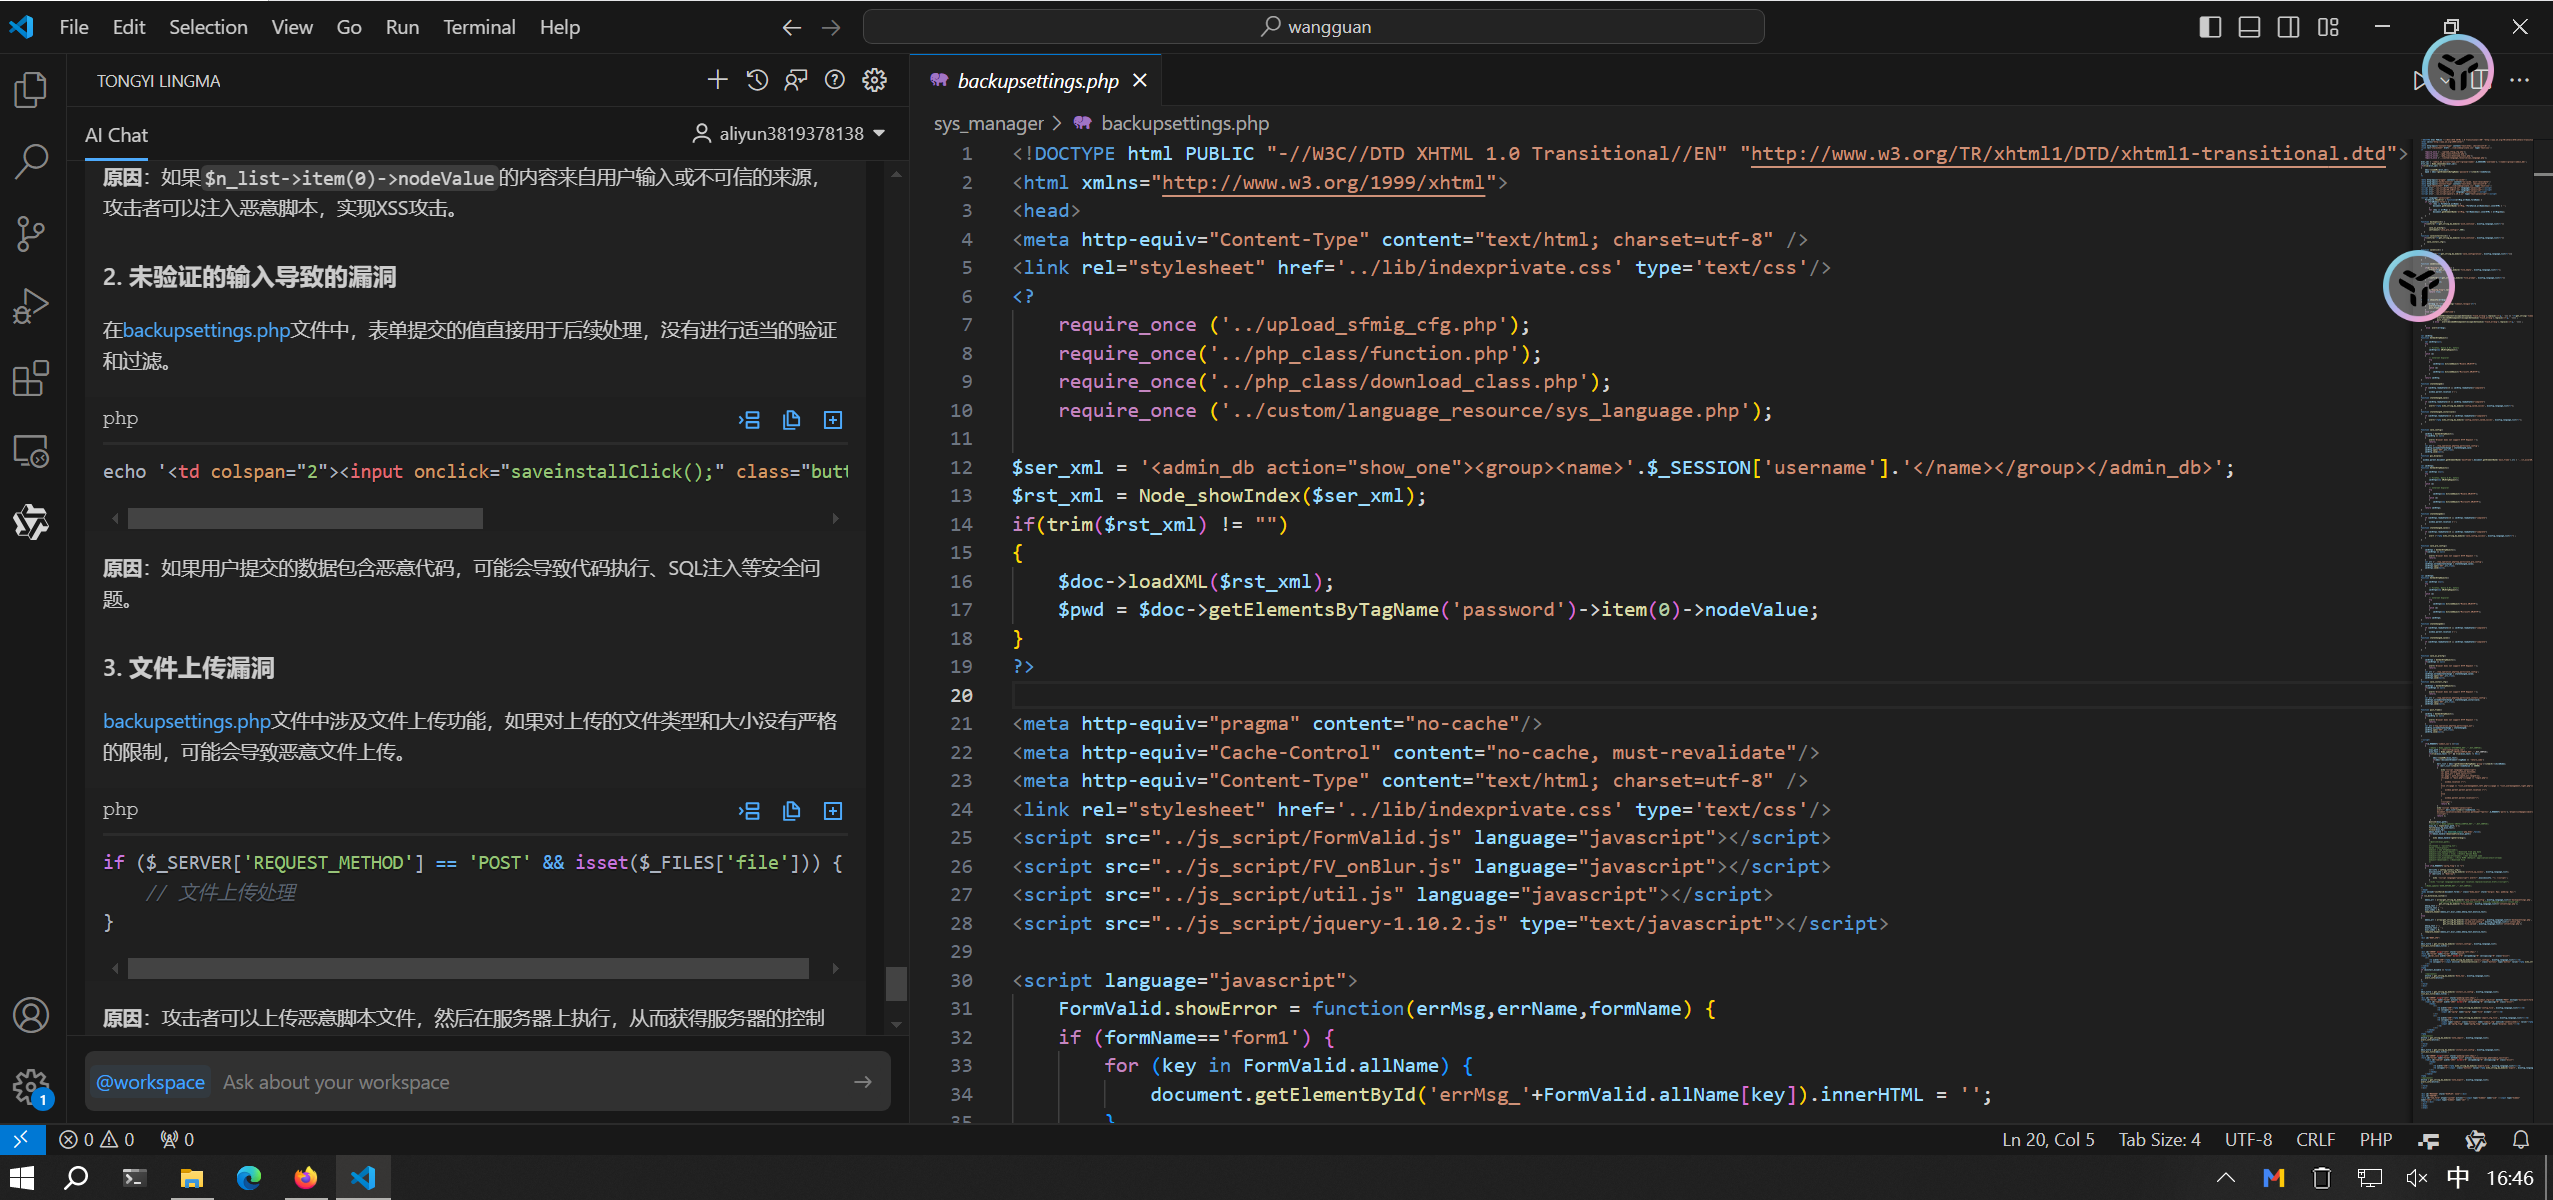Image resolution: width=2553 pixels, height=1200 pixels.
Task: Go back in navigation history
Action: 791,28
